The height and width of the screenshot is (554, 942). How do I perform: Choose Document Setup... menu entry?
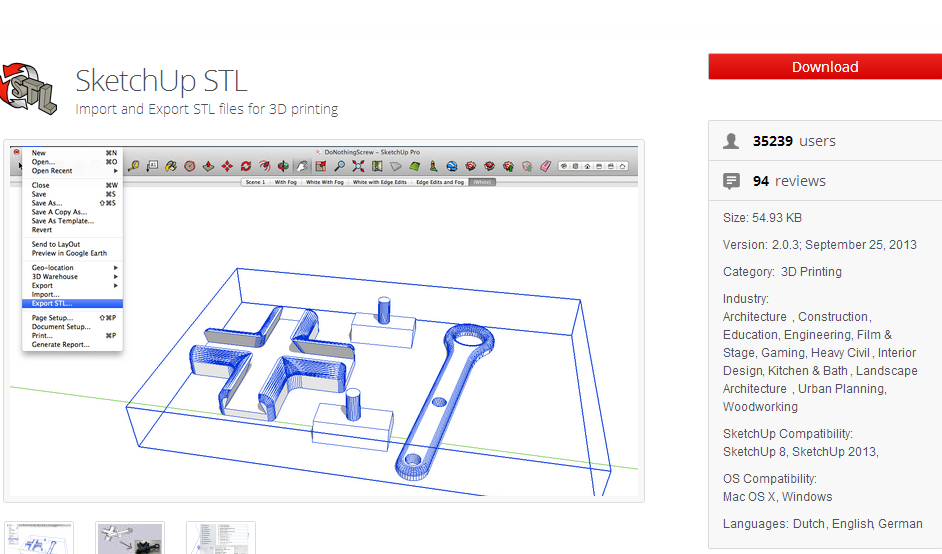pos(72,326)
